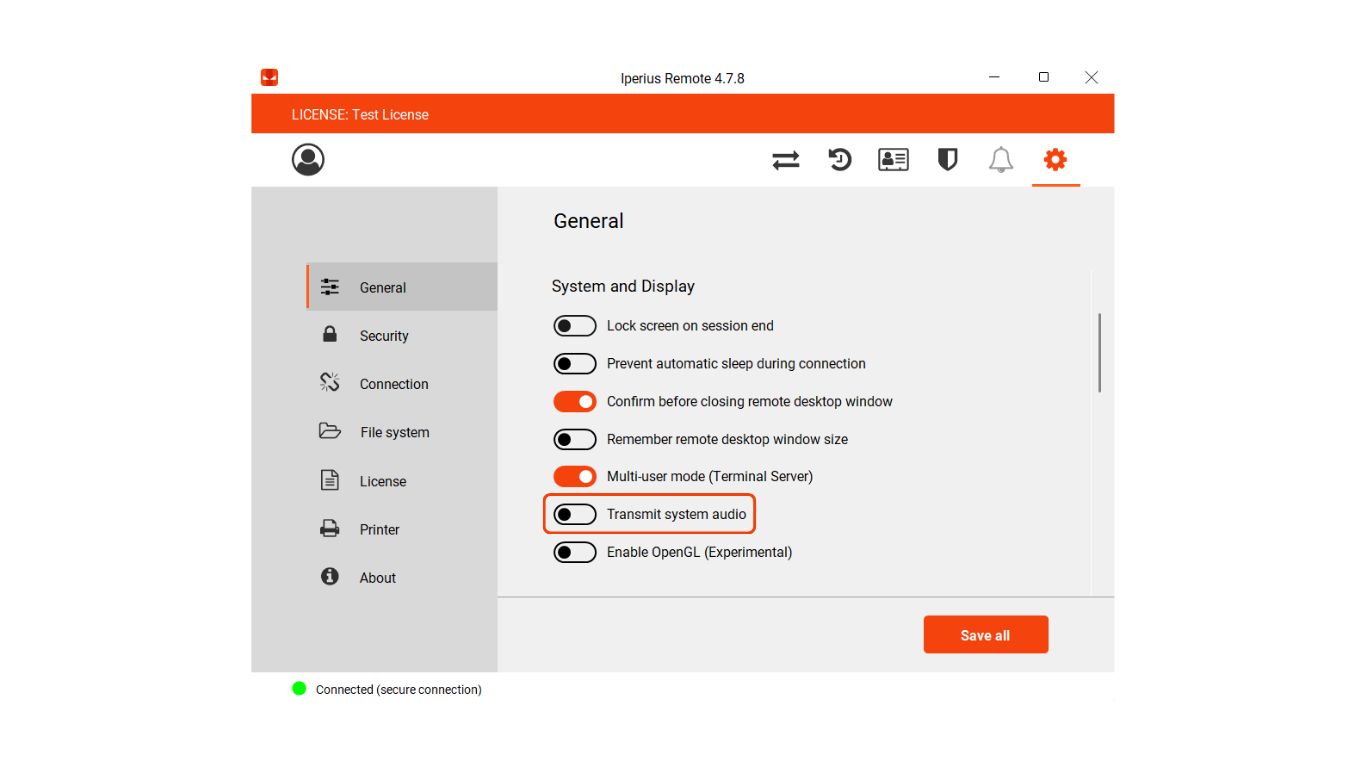Open the connections arrows icon
Screen dimensions: 1366x768
tap(786, 160)
